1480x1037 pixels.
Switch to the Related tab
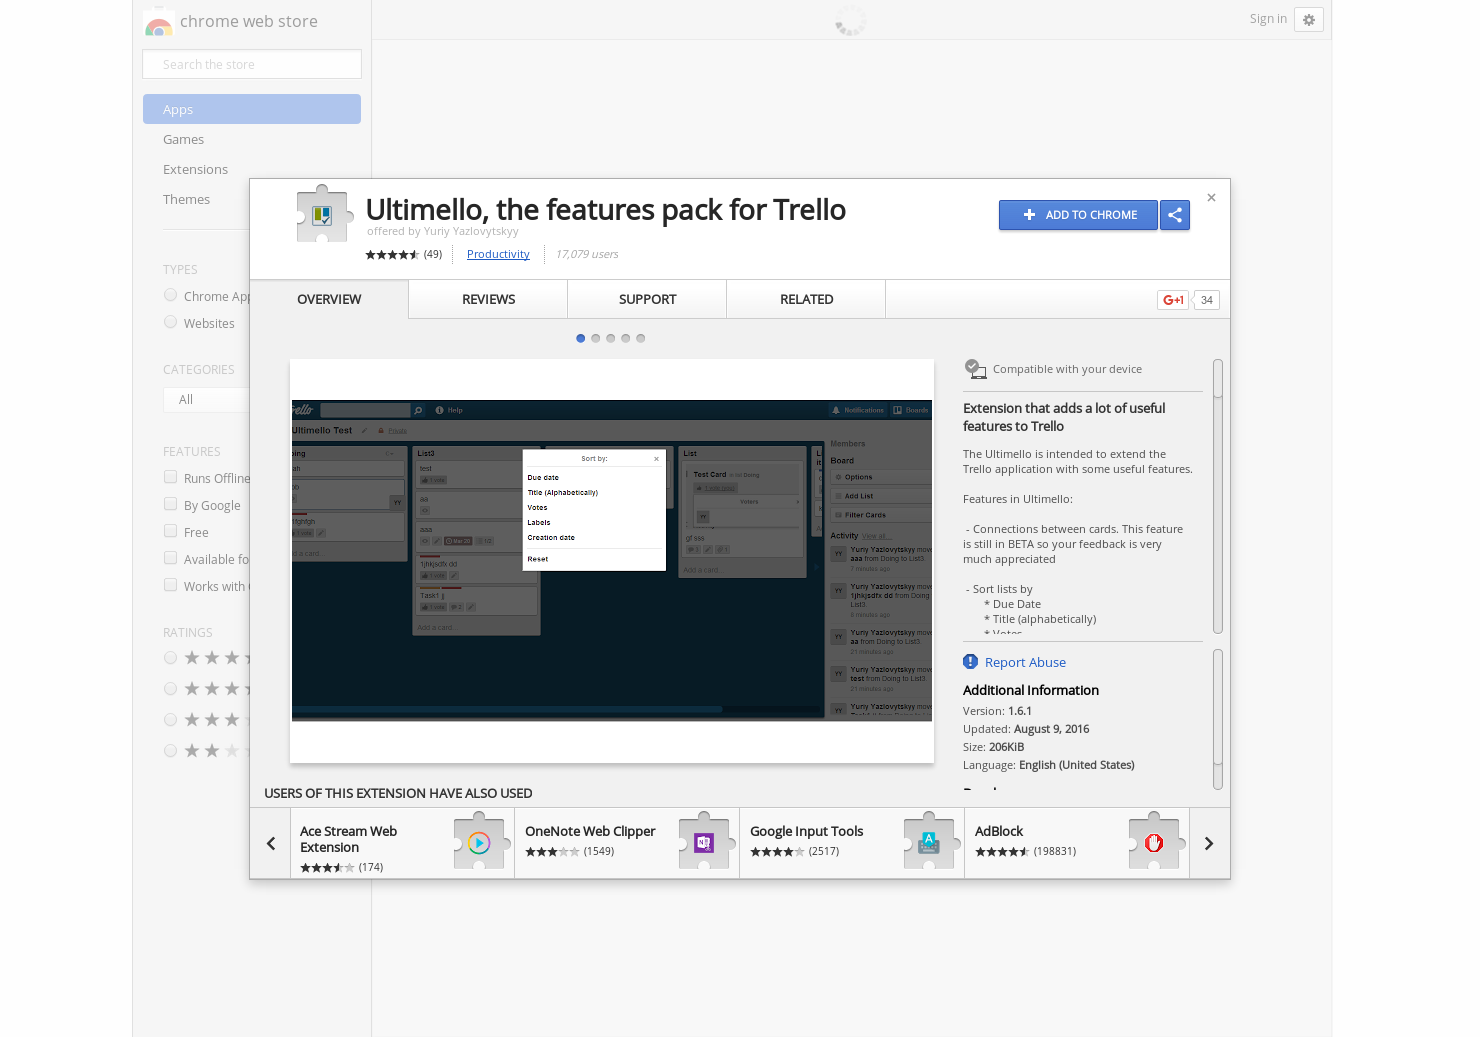pyautogui.click(x=806, y=299)
